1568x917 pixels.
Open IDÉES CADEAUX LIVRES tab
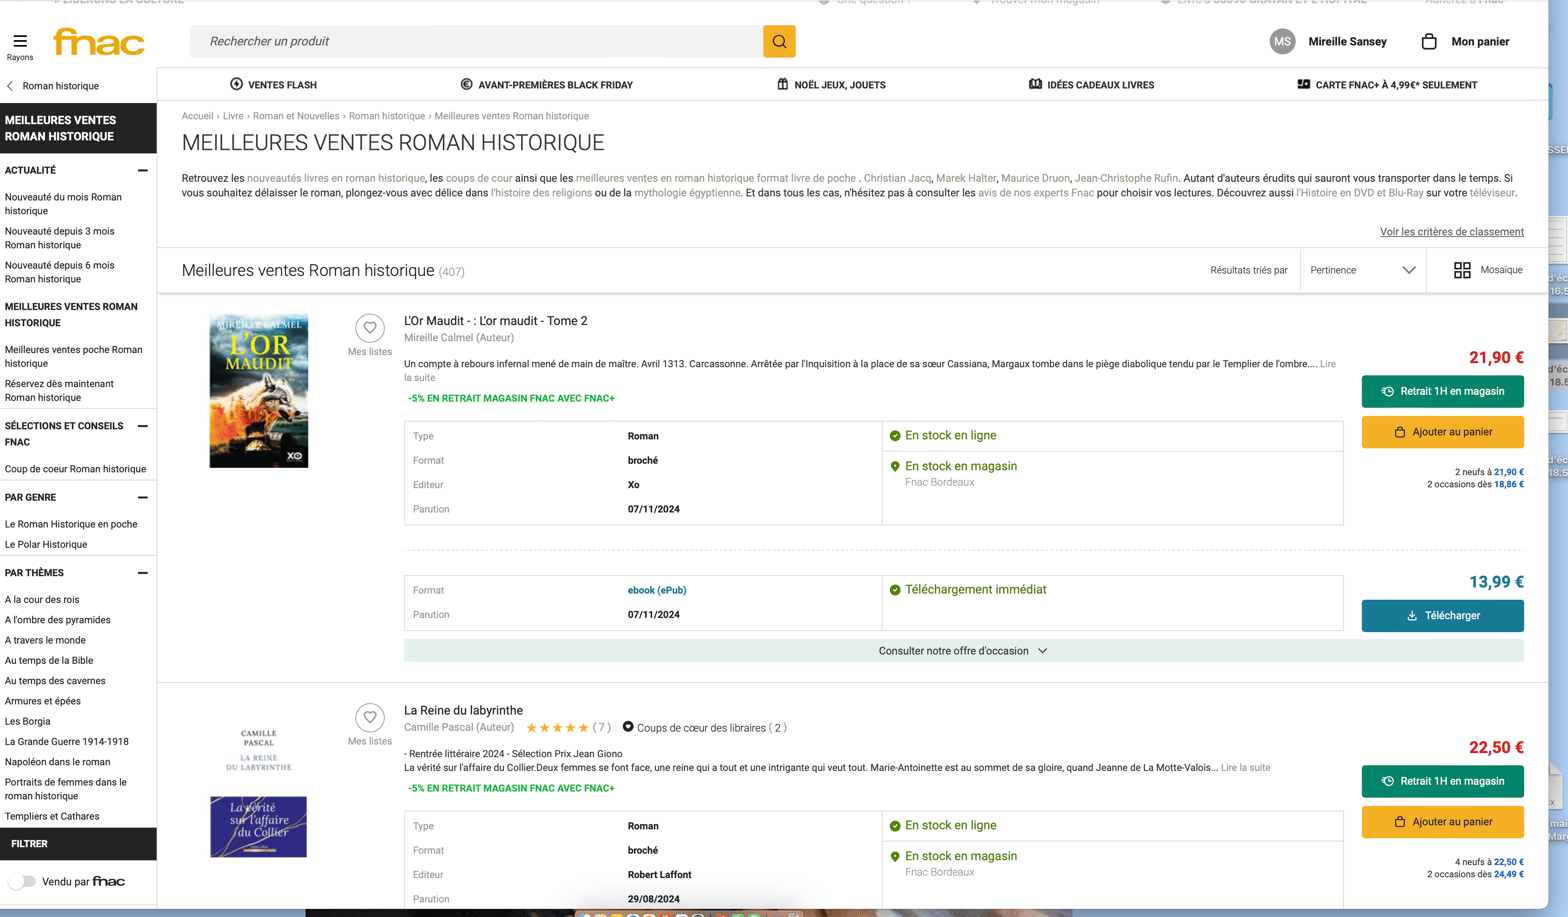point(1091,85)
